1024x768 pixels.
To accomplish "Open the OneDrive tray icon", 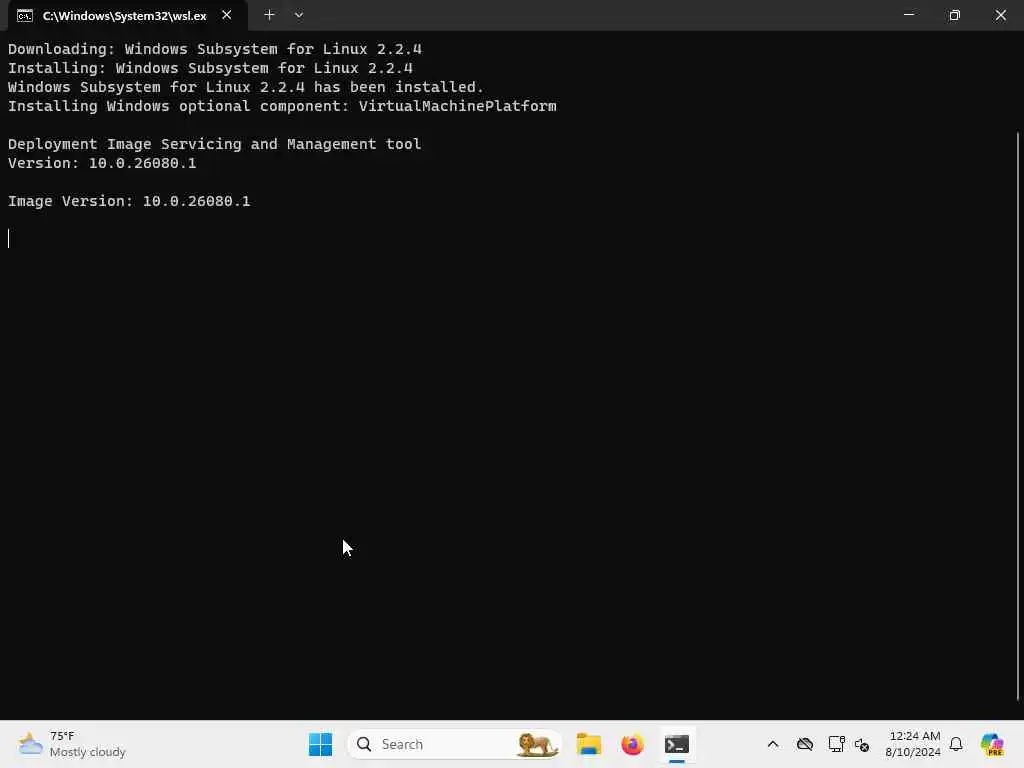I will pyautogui.click(x=805, y=744).
